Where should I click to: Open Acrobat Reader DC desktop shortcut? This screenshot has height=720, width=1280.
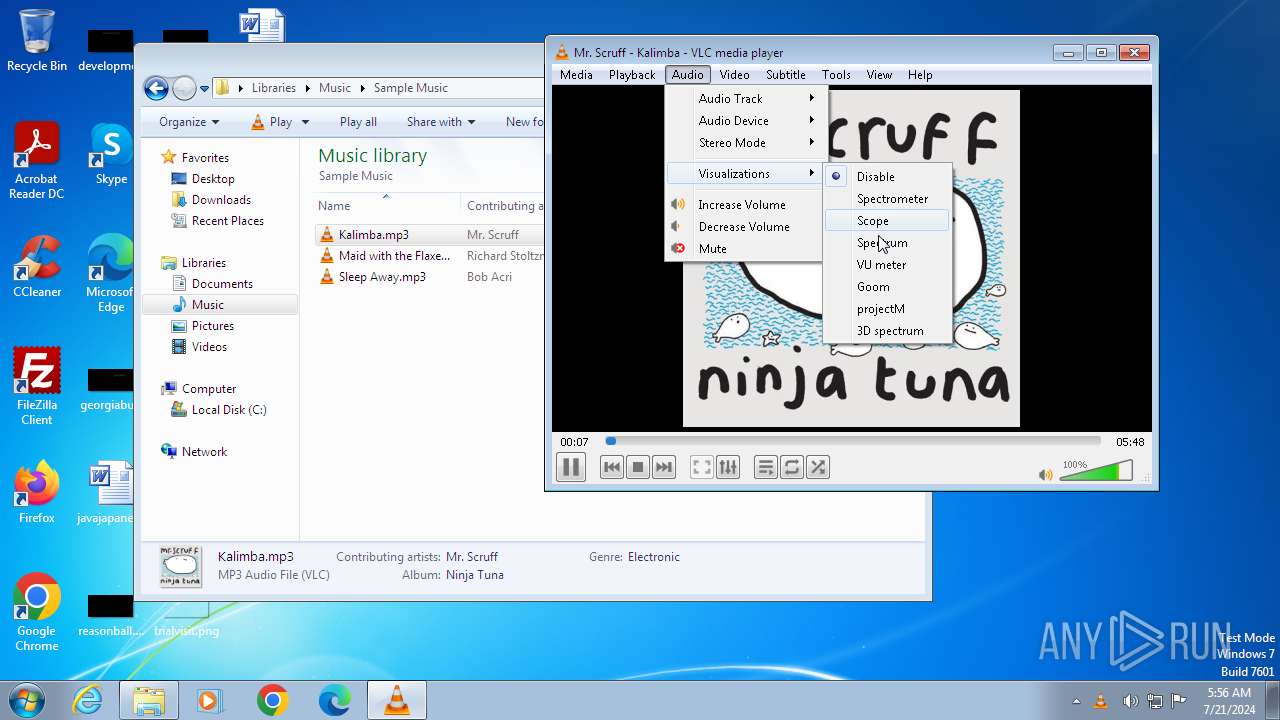click(37, 160)
